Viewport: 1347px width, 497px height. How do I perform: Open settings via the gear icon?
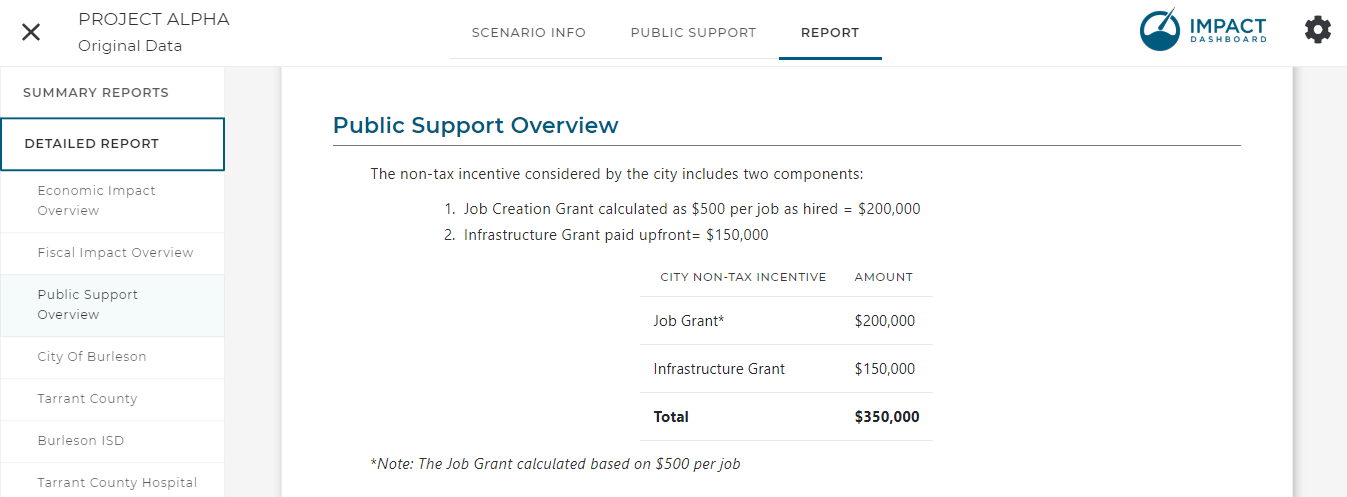1318,30
